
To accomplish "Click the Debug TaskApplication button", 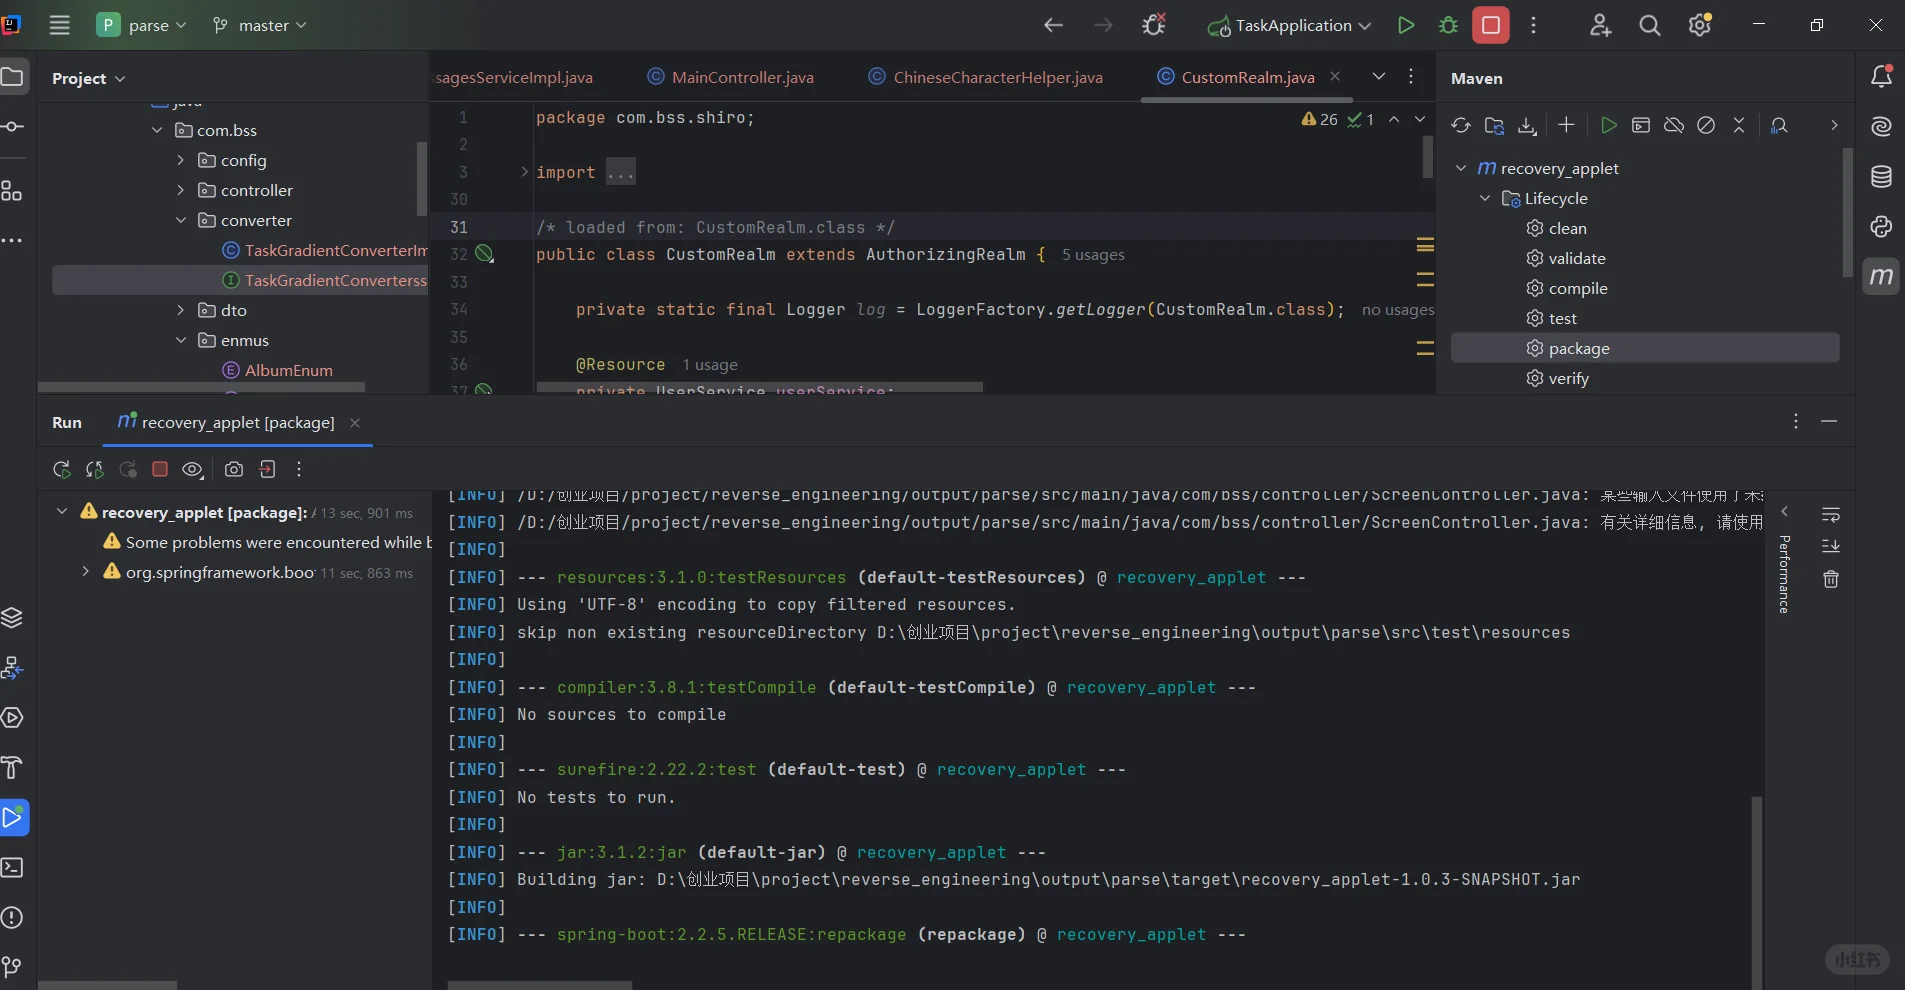I will [1448, 26].
